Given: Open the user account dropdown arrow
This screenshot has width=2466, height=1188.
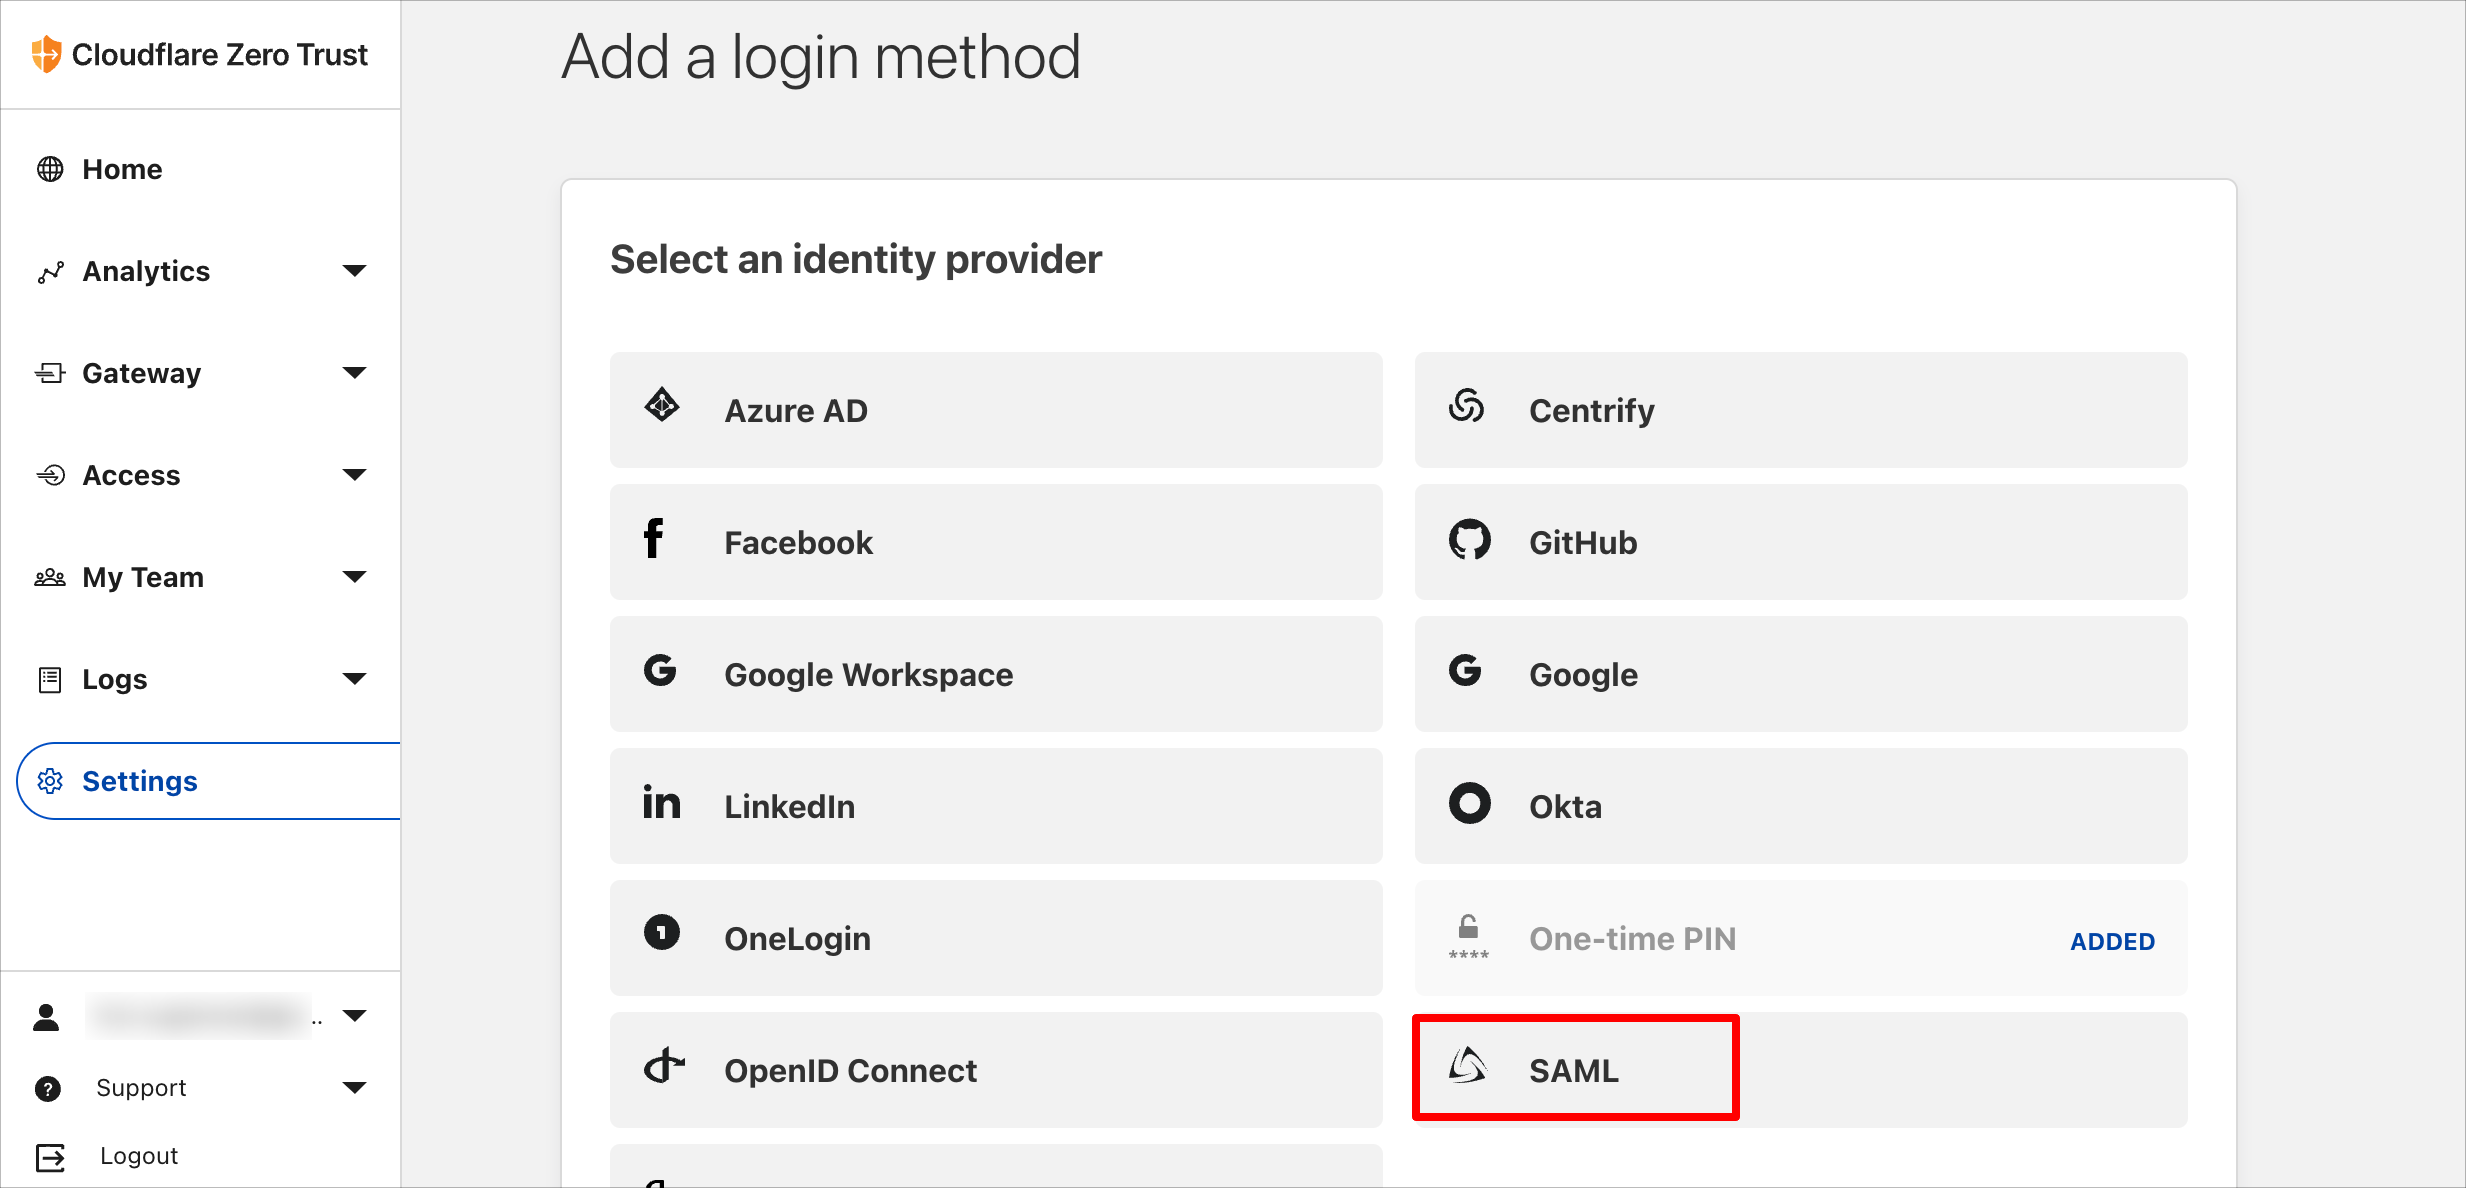Looking at the screenshot, I should pyautogui.click(x=354, y=1016).
